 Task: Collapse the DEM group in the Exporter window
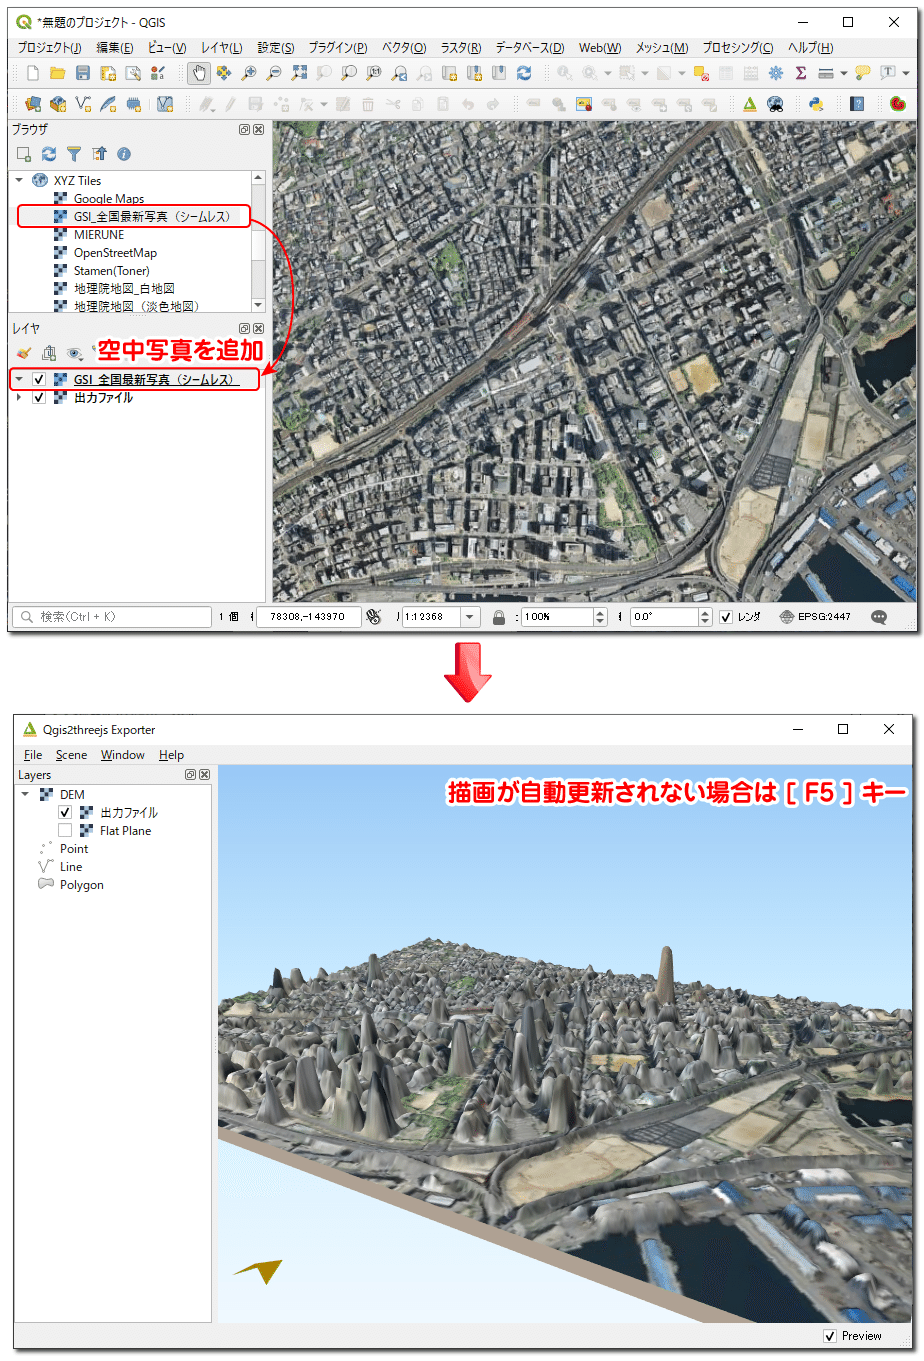[x=25, y=795]
